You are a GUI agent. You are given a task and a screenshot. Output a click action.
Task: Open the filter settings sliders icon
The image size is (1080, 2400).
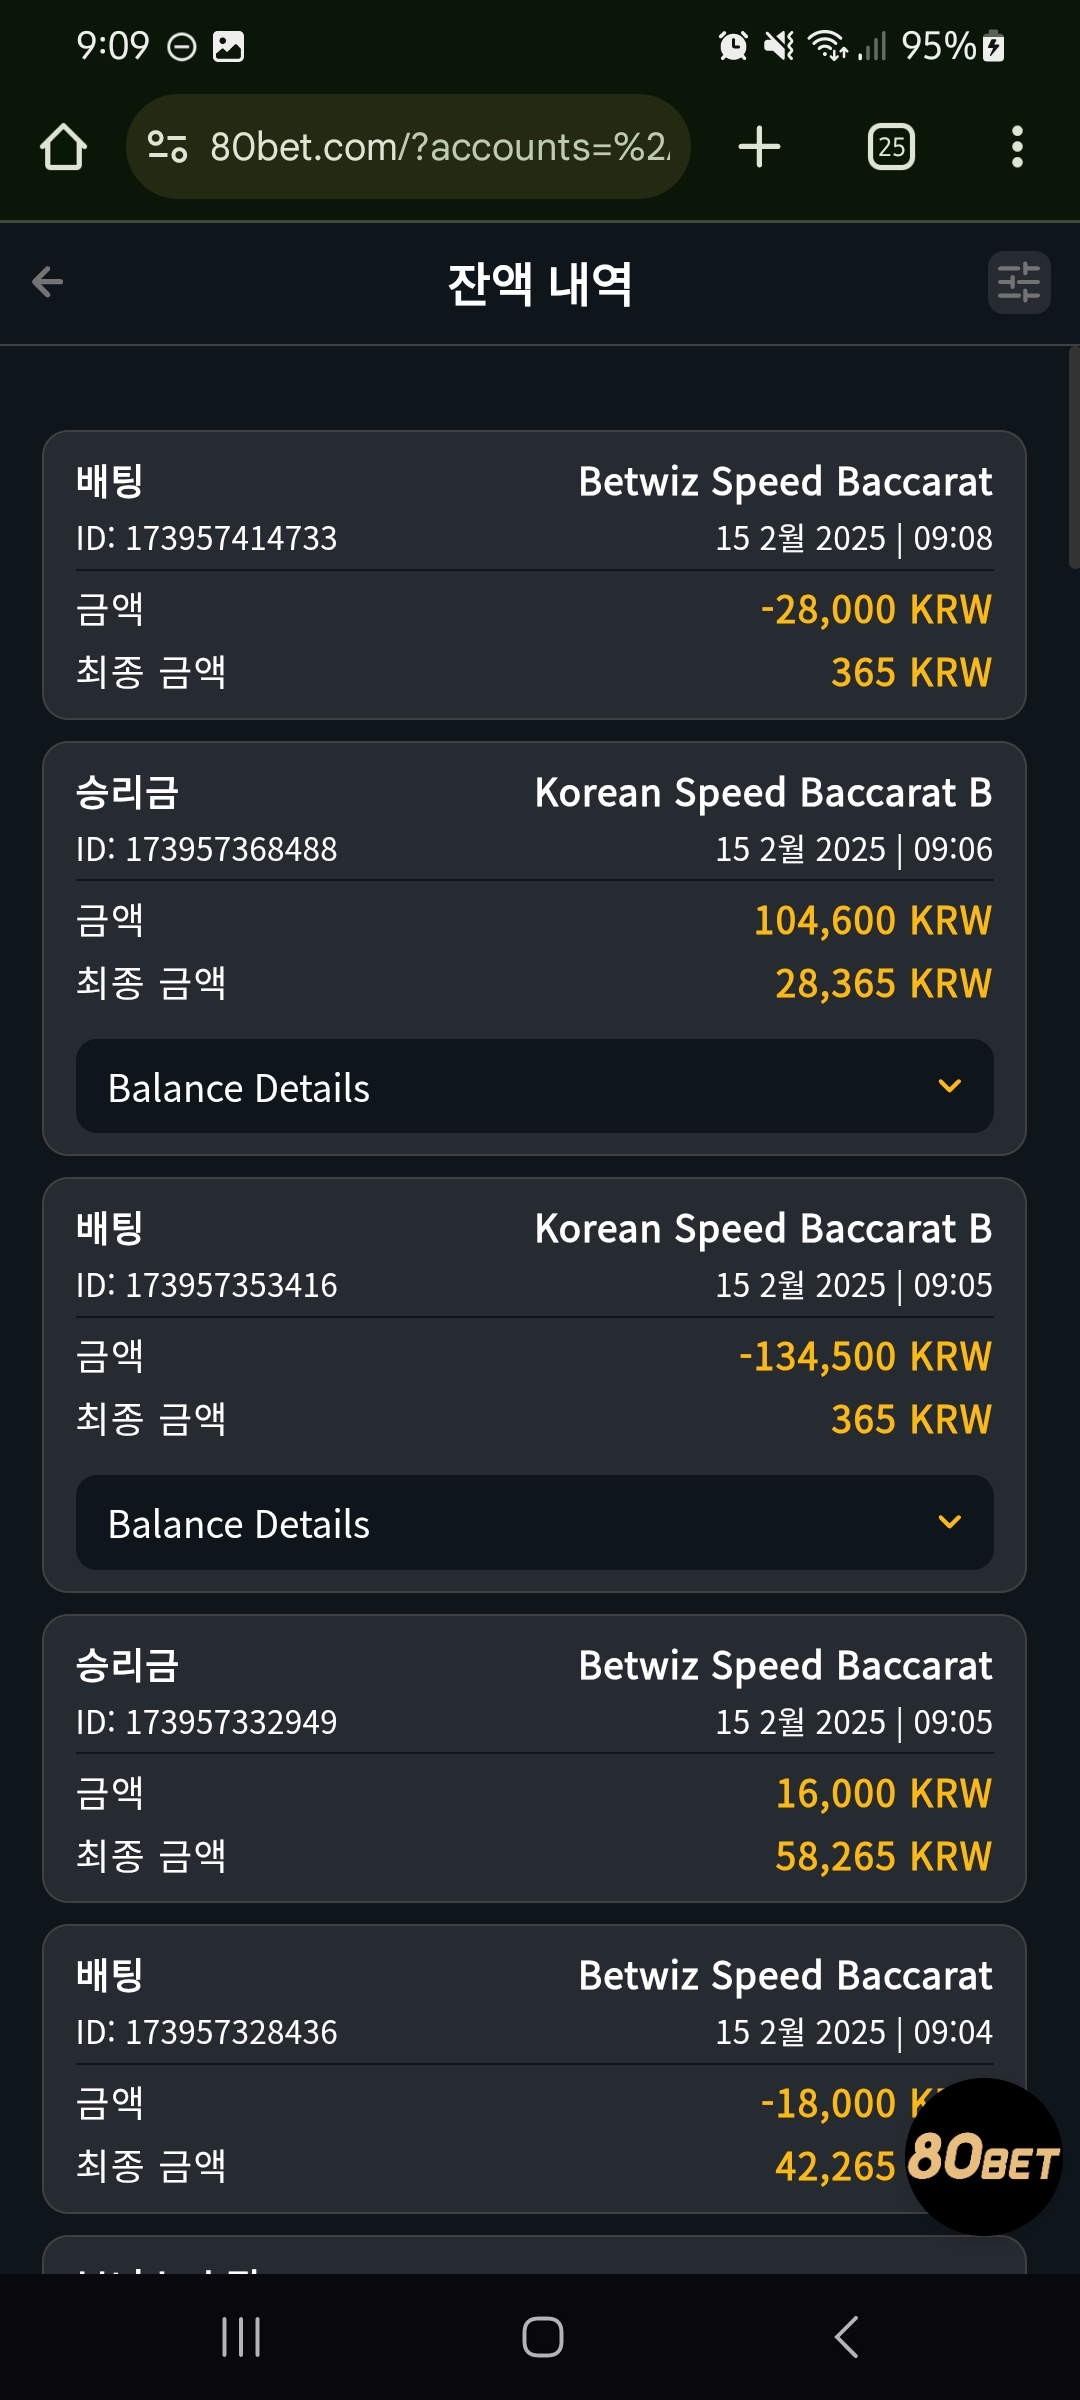tap(1019, 282)
